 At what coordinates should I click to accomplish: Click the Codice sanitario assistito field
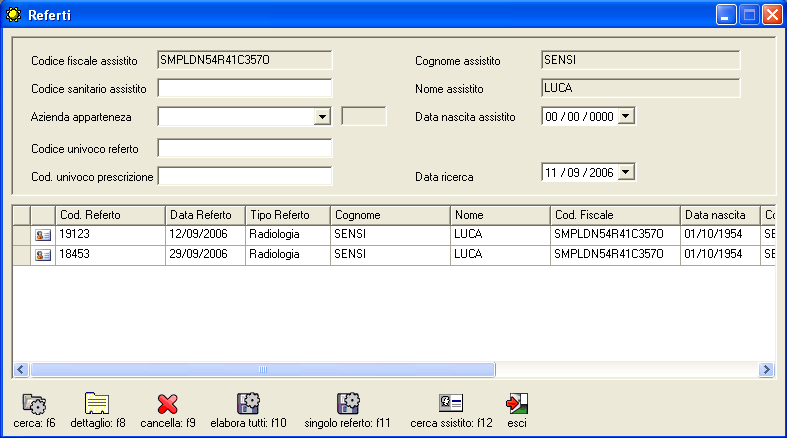click(244, 88)
